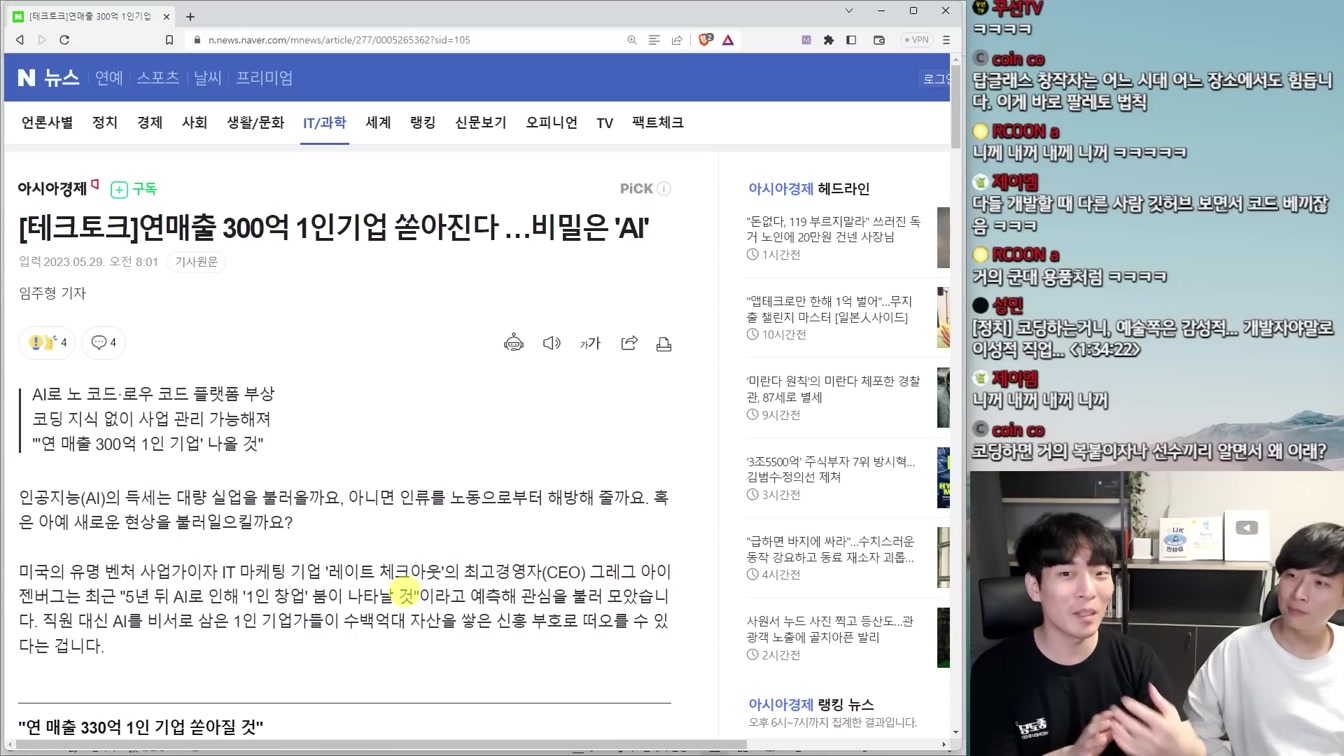Image resolution: width=1344 pixels, height=756 pixels.
Task: Click the browser back arrow
Action: click(x=20, y=40)
